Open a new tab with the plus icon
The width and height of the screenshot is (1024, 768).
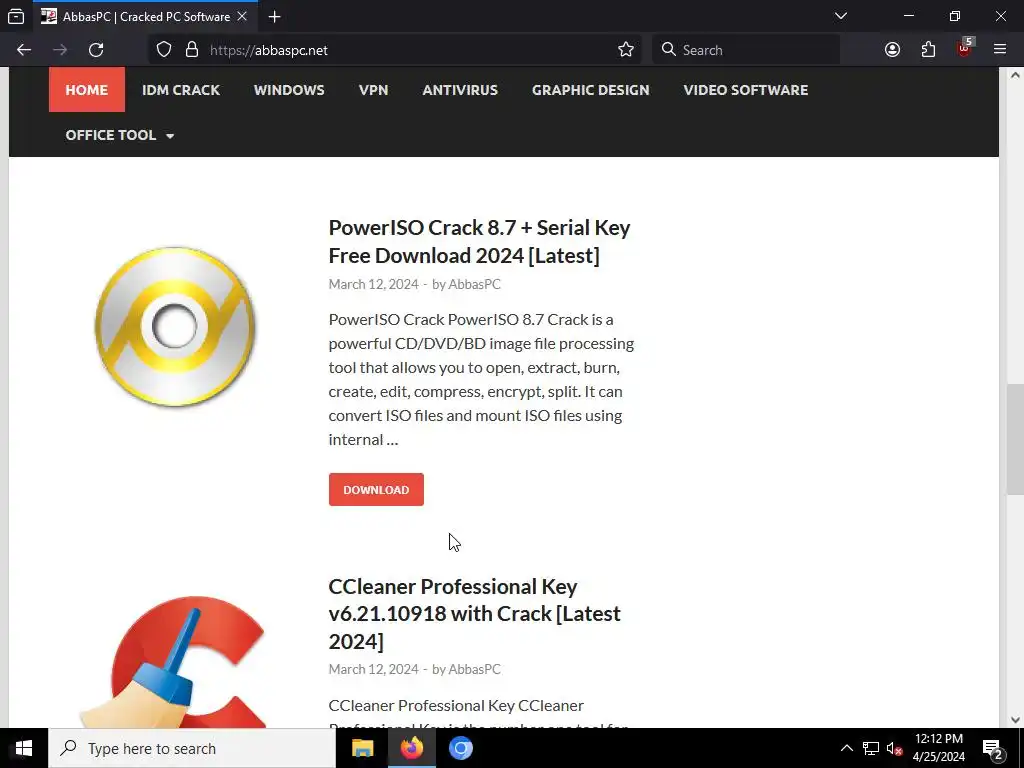274,17
